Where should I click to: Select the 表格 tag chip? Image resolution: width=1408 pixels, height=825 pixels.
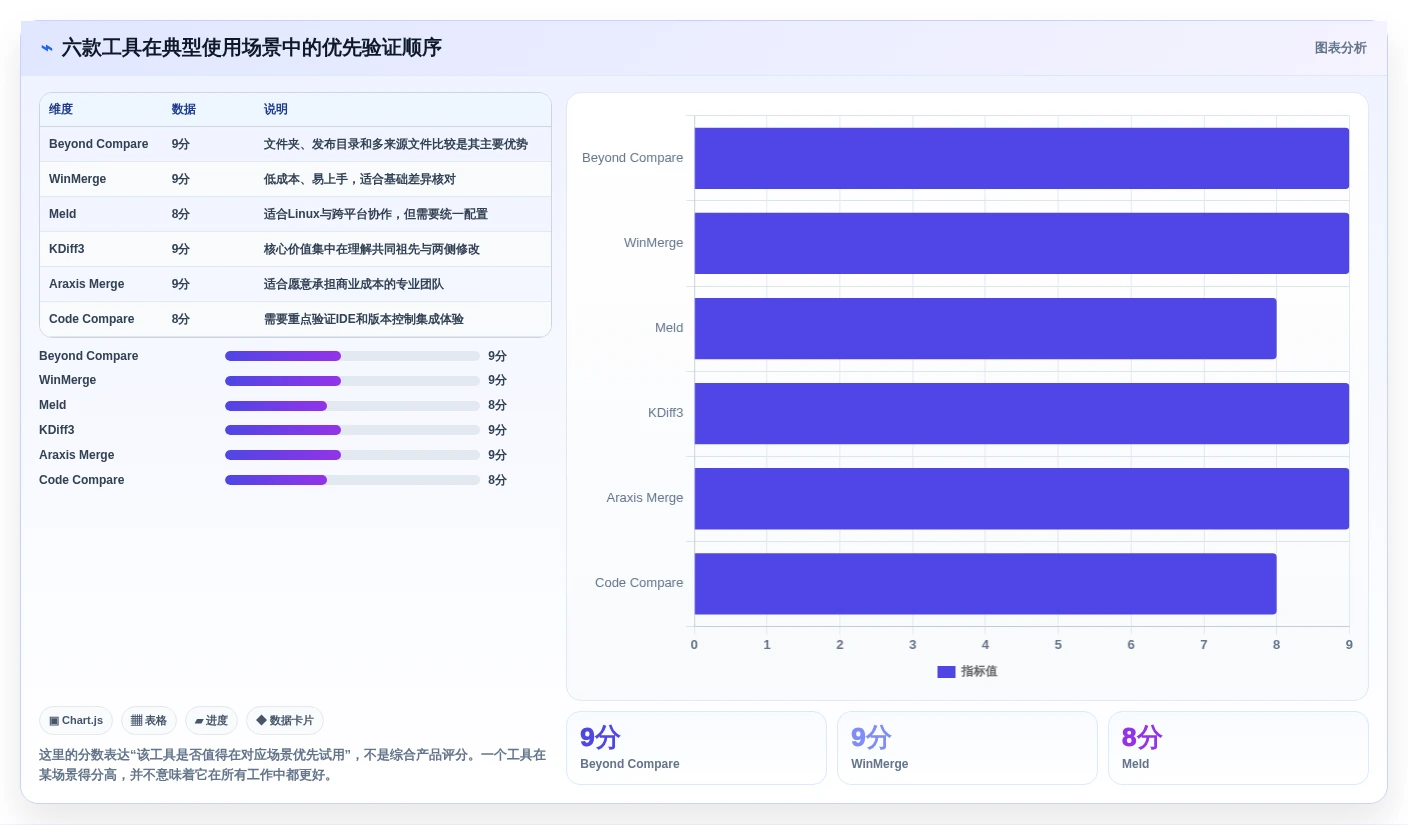click(149, 720)
